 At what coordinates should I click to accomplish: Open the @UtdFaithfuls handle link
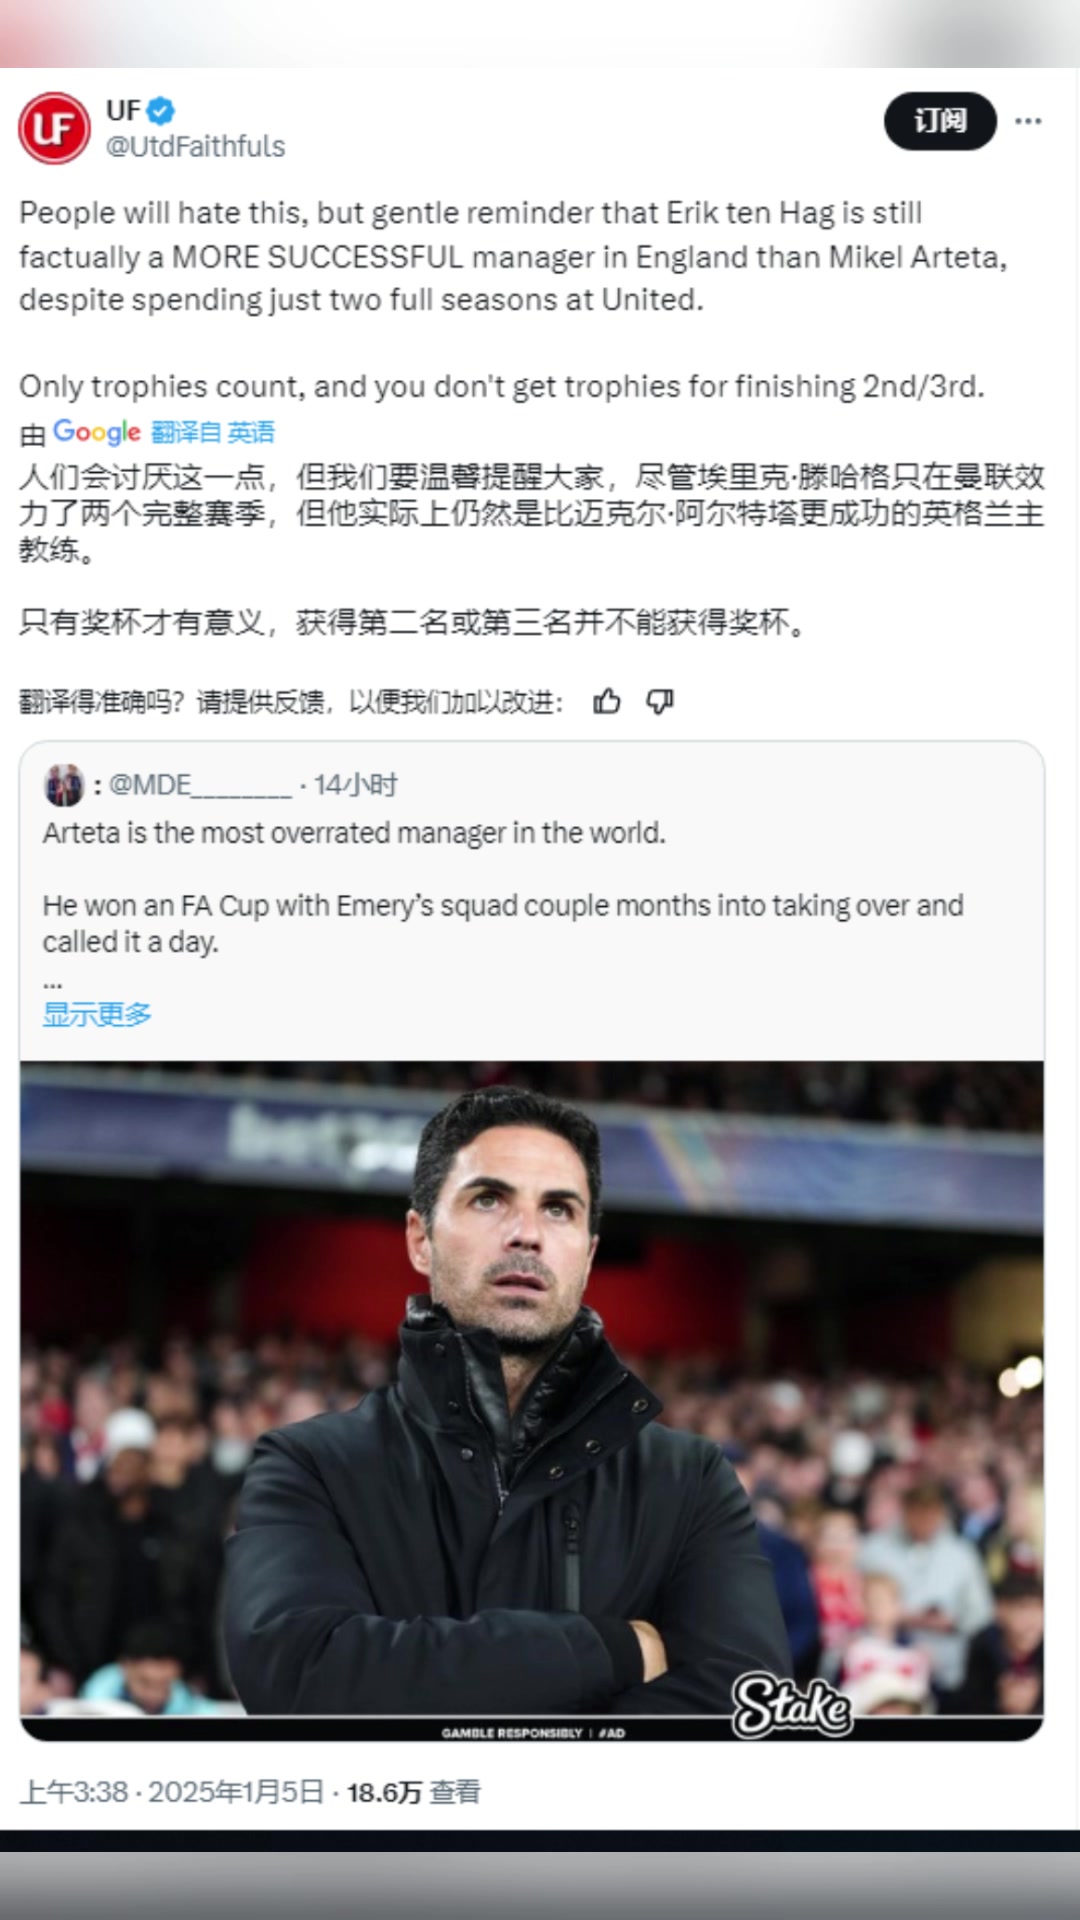pos(196,147)
